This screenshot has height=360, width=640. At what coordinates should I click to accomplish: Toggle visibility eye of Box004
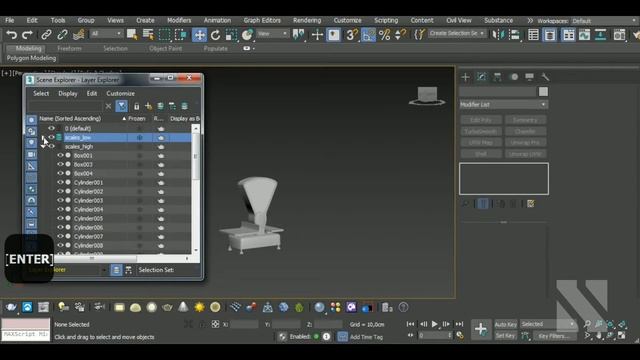[60, 173]
